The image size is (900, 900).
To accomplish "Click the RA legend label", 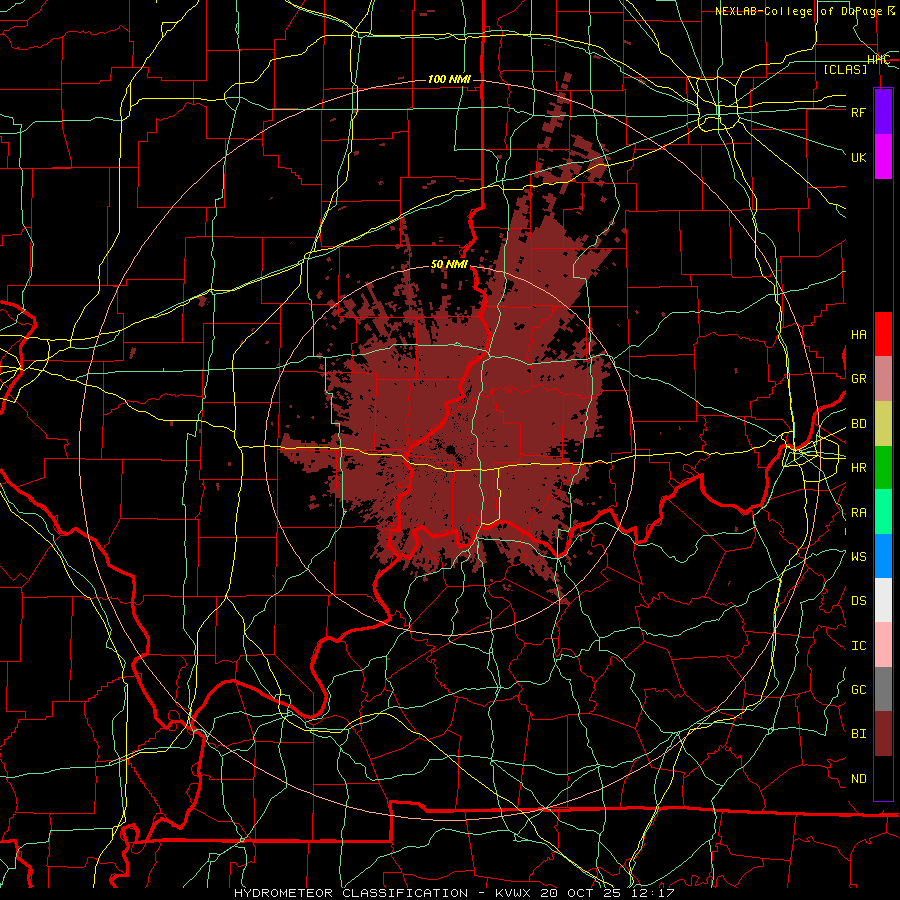I will pos(858,513).
